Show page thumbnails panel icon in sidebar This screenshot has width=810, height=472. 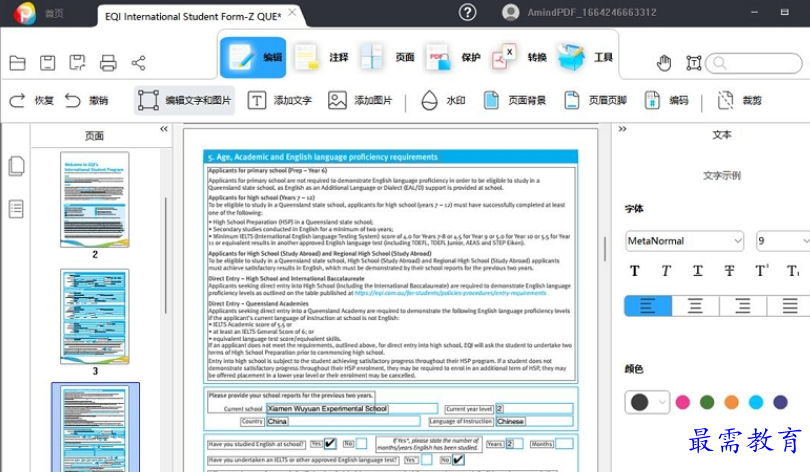(16, 166)
